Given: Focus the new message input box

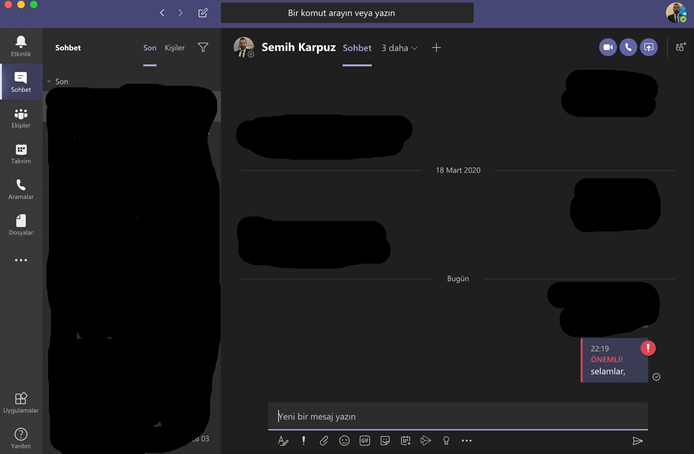Looking at the screenshot, I should [458, 416].
